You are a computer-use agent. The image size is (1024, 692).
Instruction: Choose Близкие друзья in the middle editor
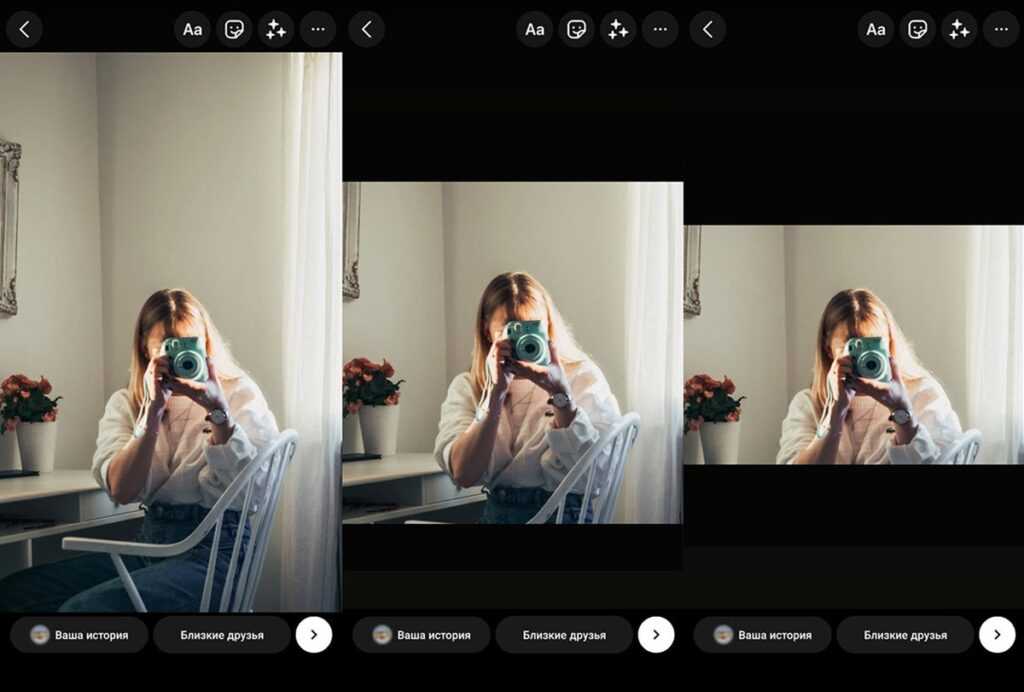coord(564,635)
